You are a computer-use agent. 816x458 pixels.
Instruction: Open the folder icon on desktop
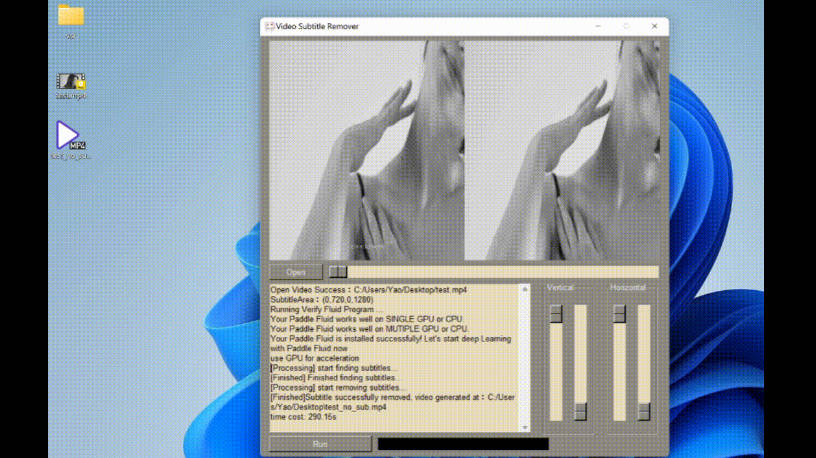click(x=71, y=15)
